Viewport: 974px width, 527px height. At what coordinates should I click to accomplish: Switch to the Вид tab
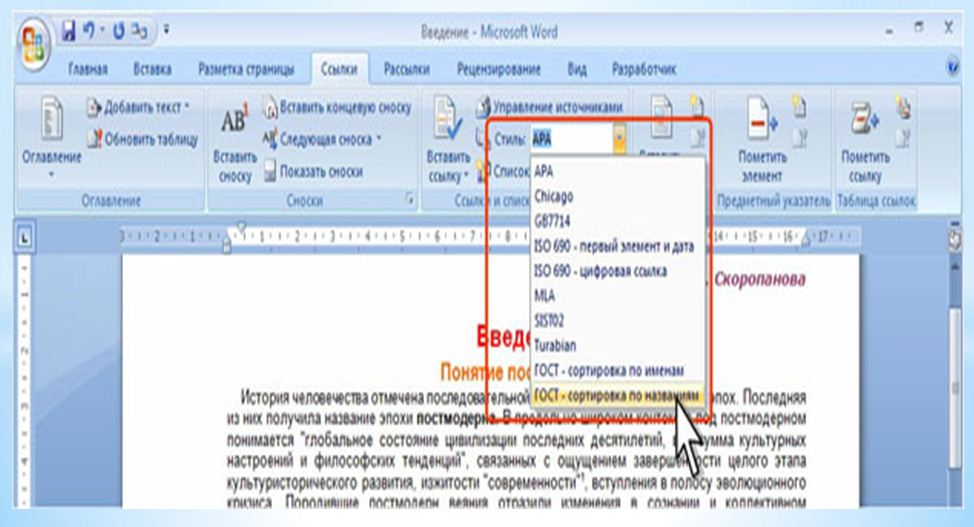576,69
